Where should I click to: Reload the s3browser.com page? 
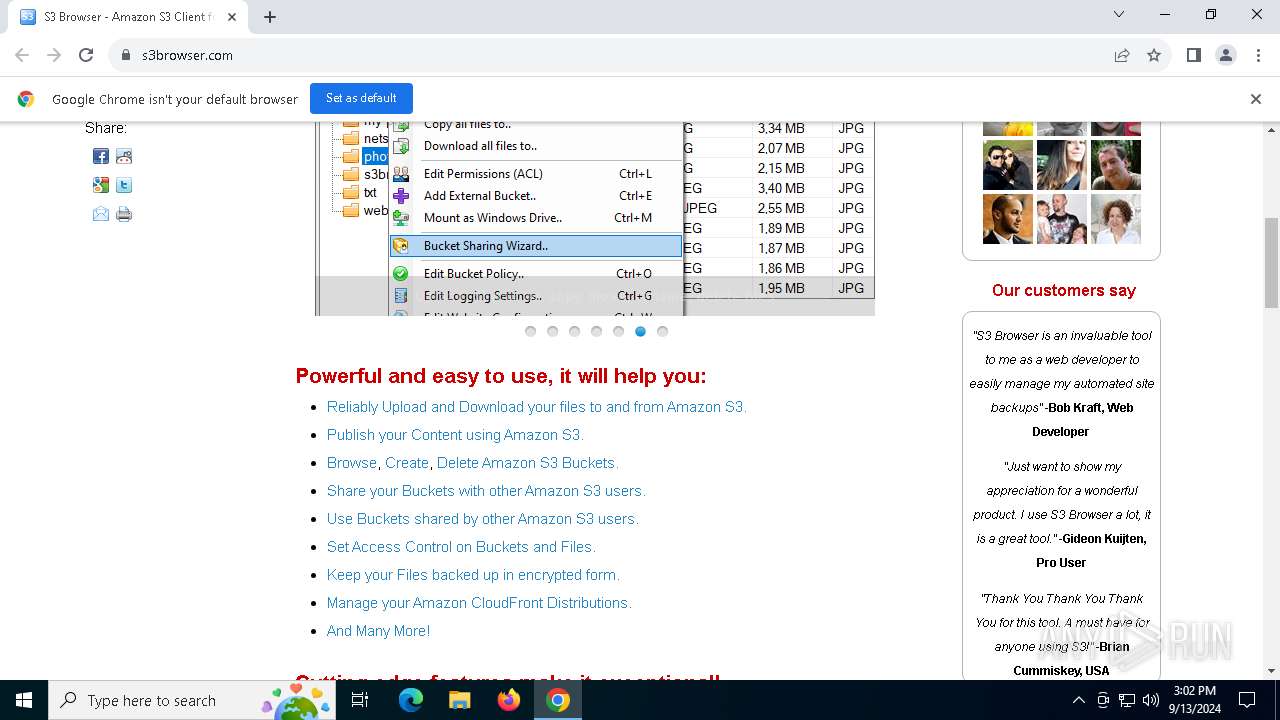(x=86, y=55)
